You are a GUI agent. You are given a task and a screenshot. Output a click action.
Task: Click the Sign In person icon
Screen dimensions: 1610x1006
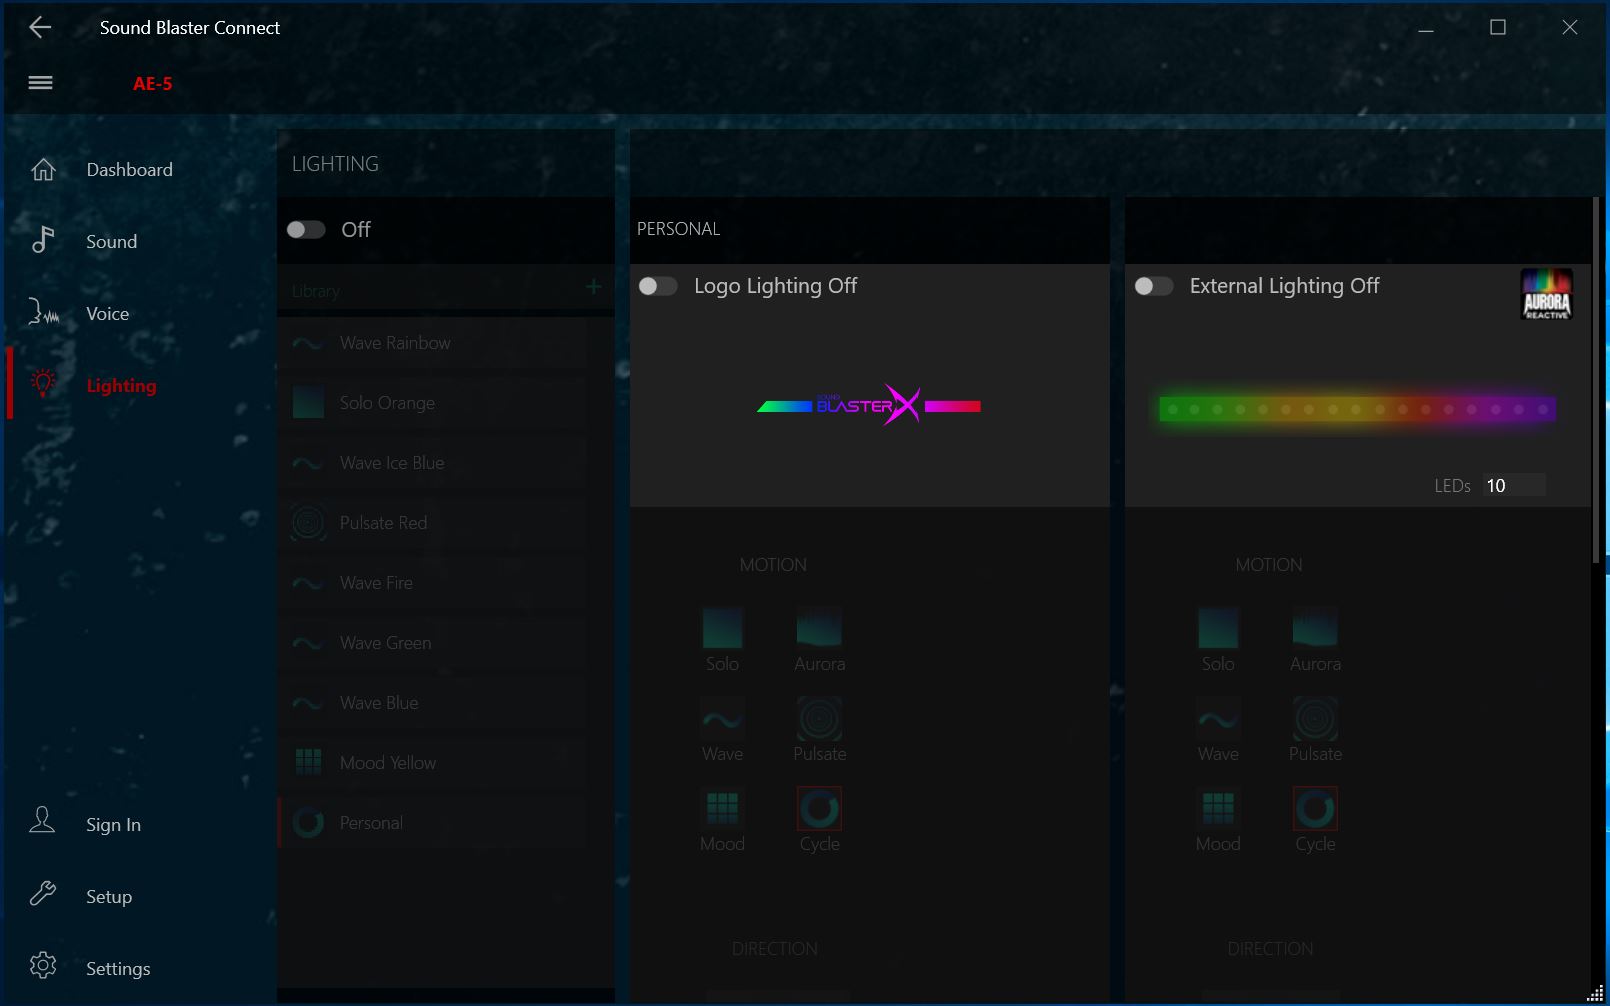pos(42,821)
